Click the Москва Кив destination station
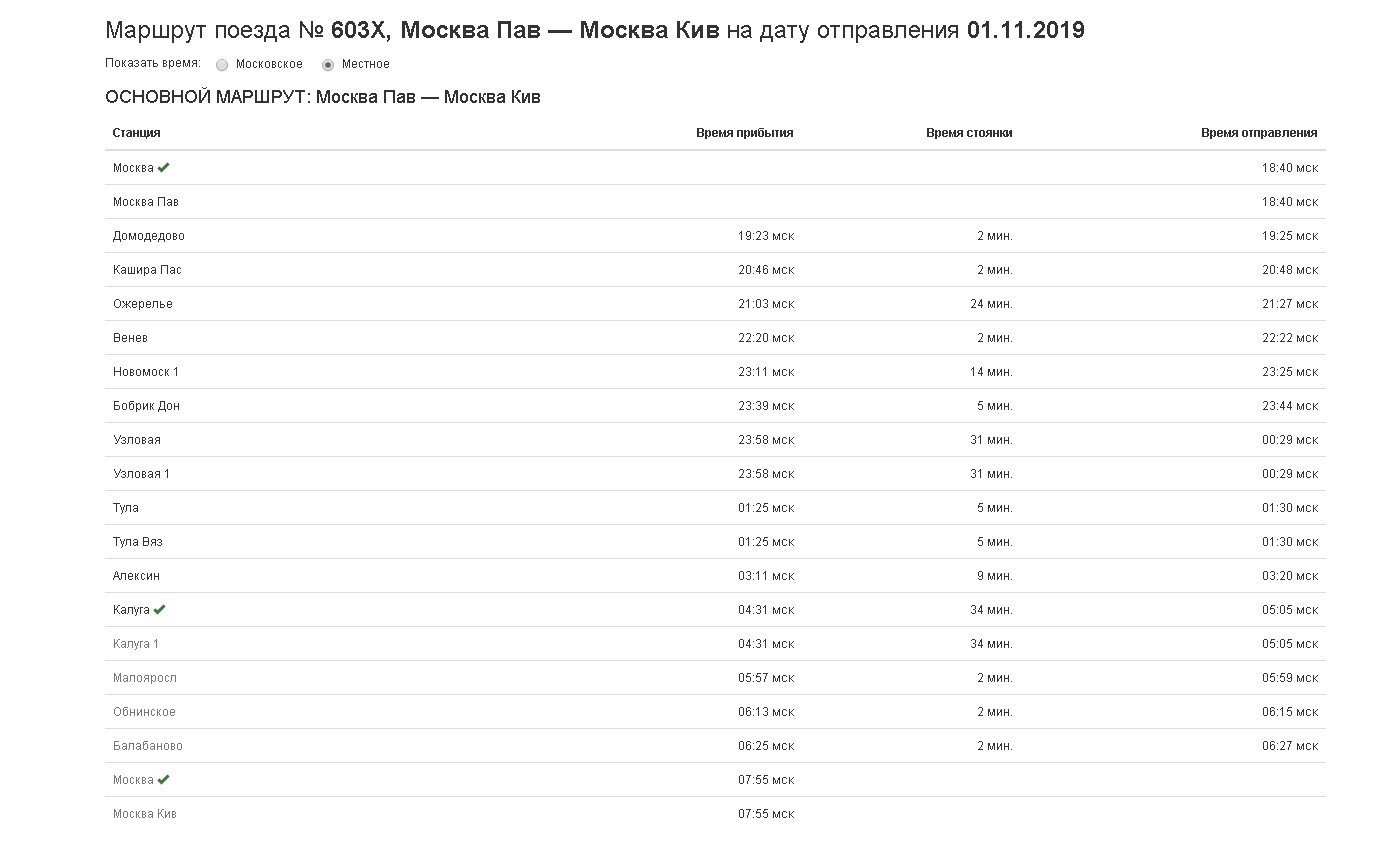Viewport: 1375px width, 855px height. [x=144, y=814]
